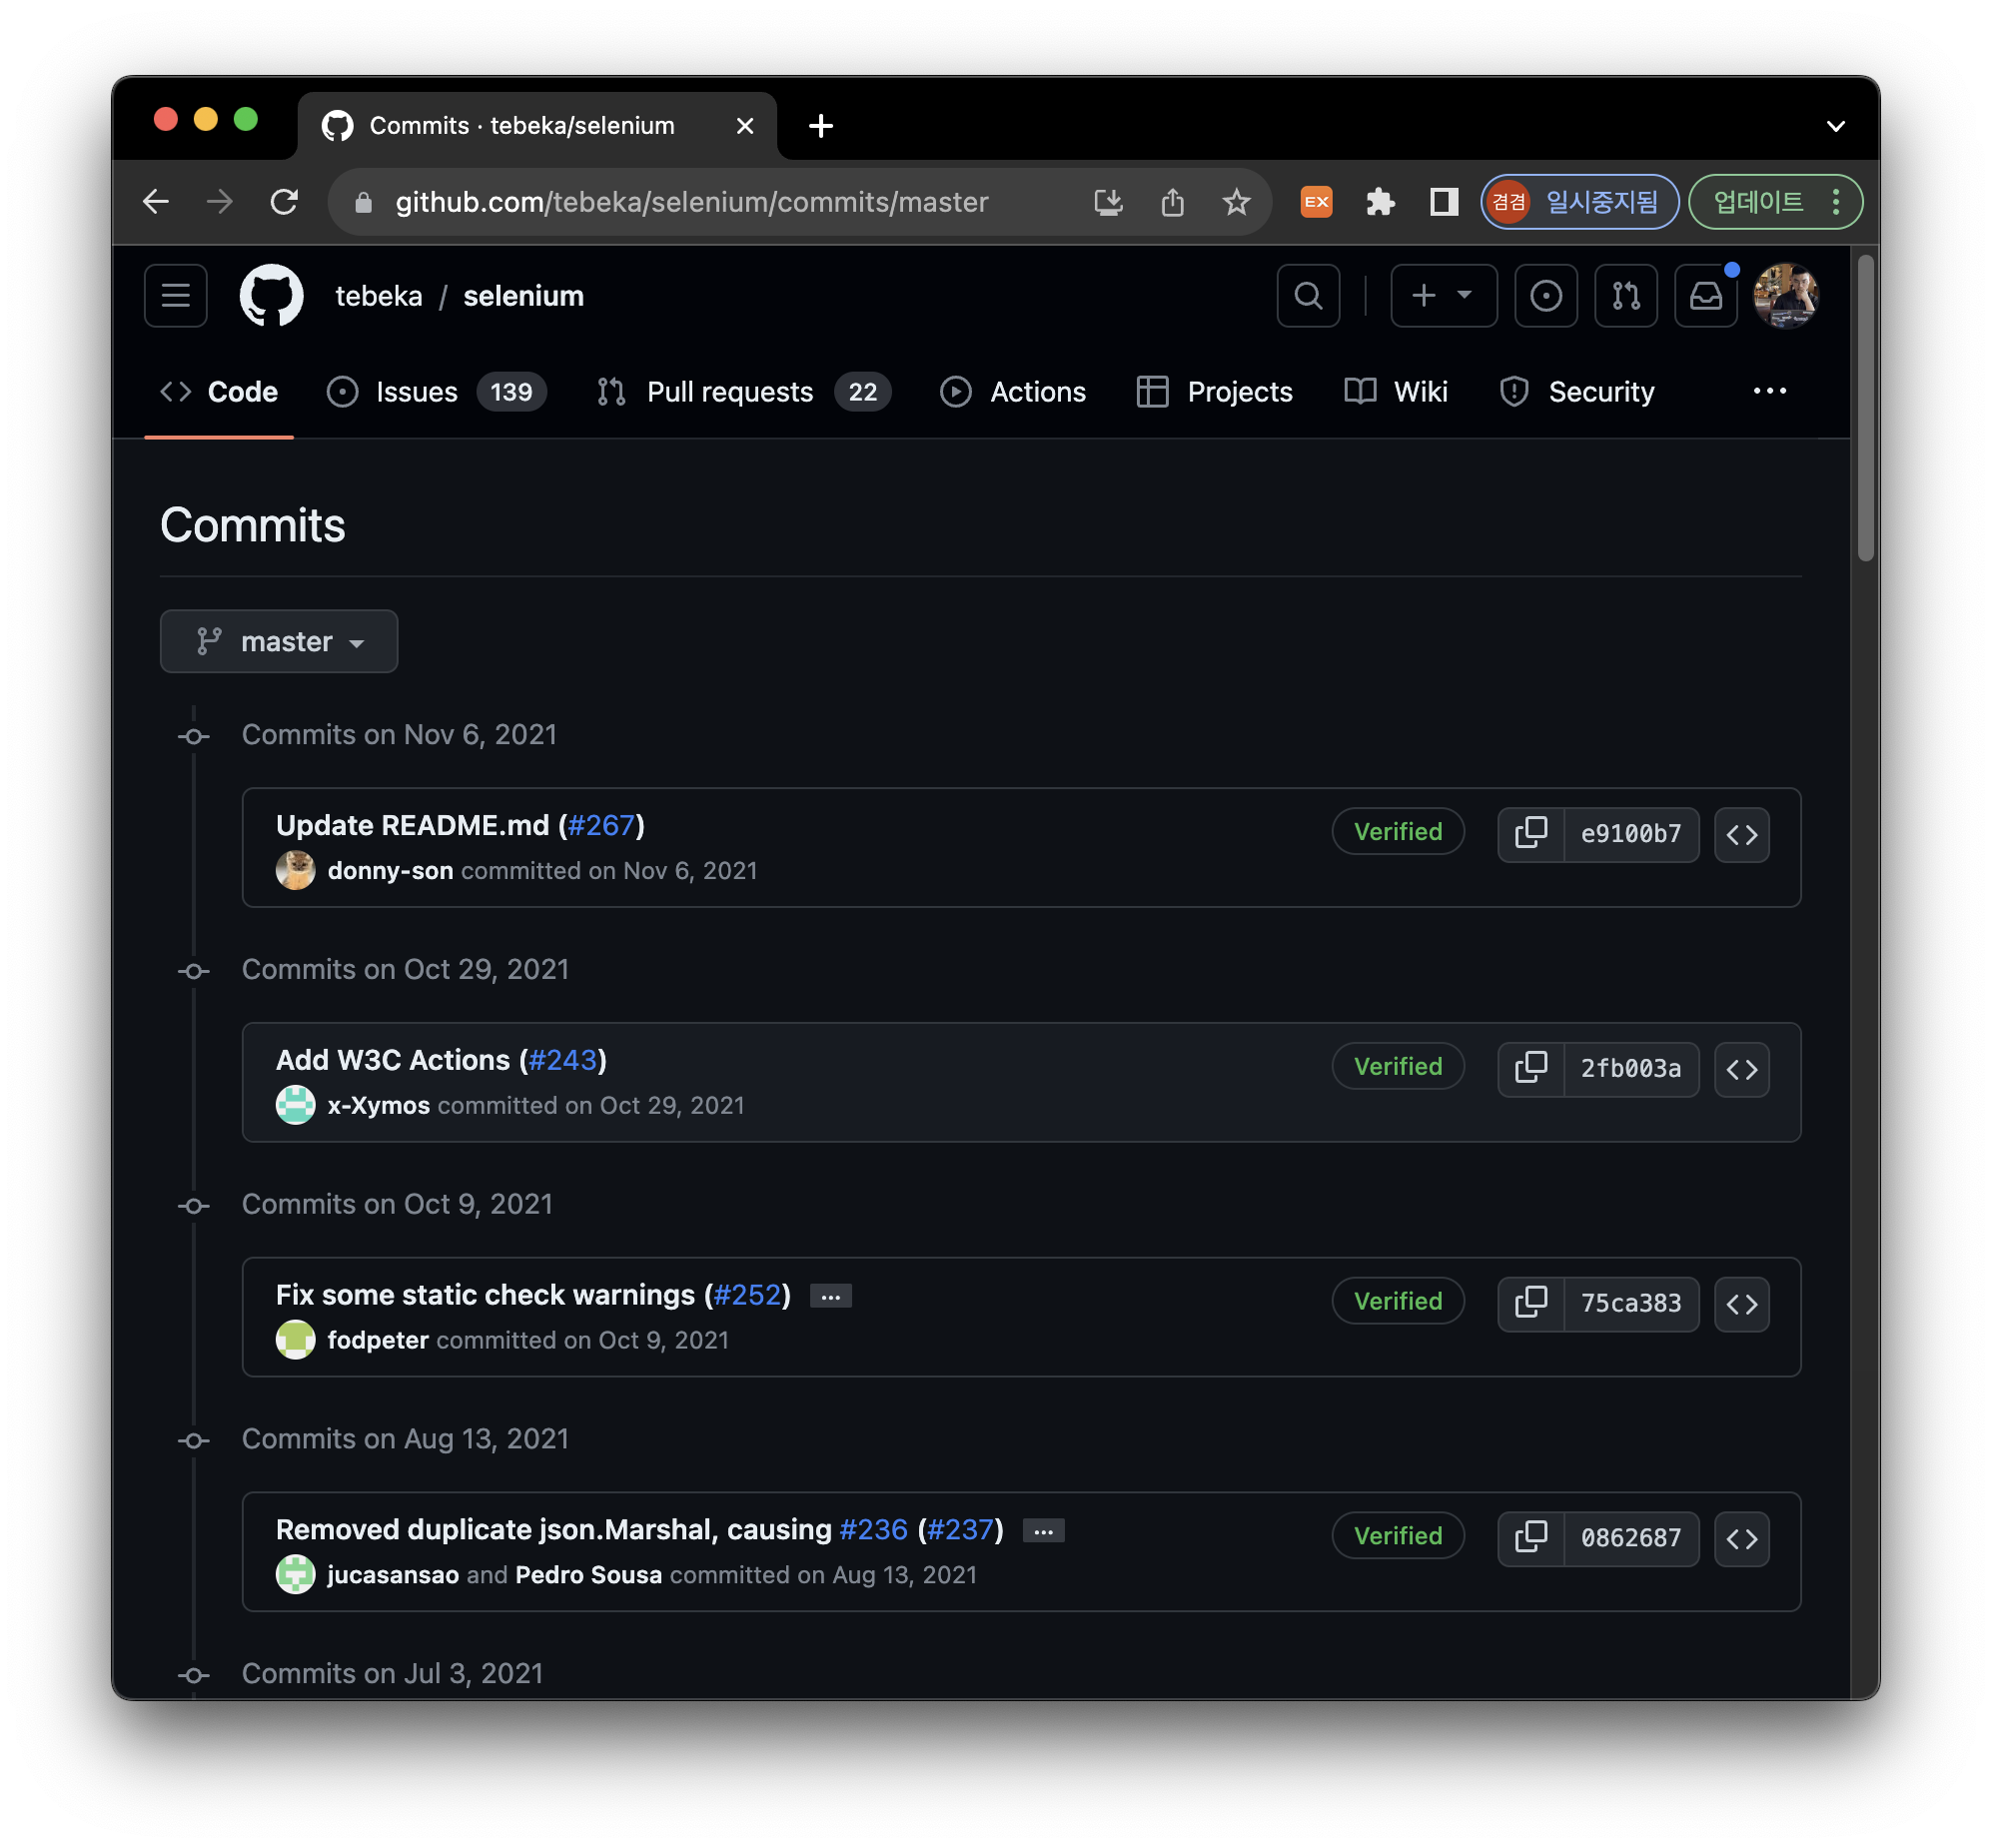The height and width of the screenshot is (1848, 1992).
Task: Expand description of static check warnings commit
Action: click(830, 1296)
